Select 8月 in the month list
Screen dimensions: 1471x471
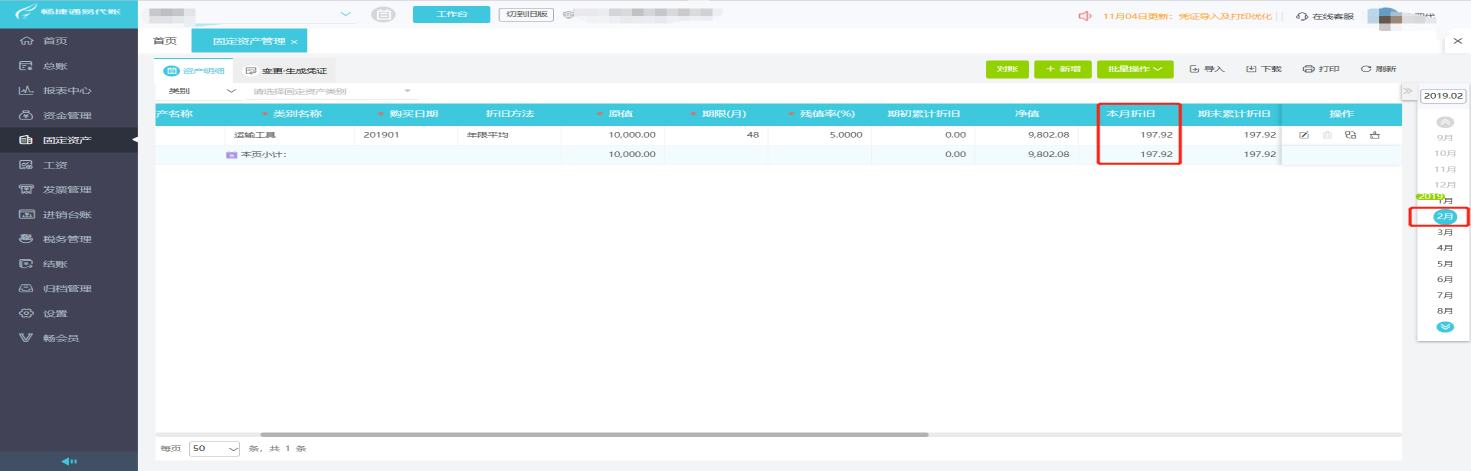click(1444, 312)
